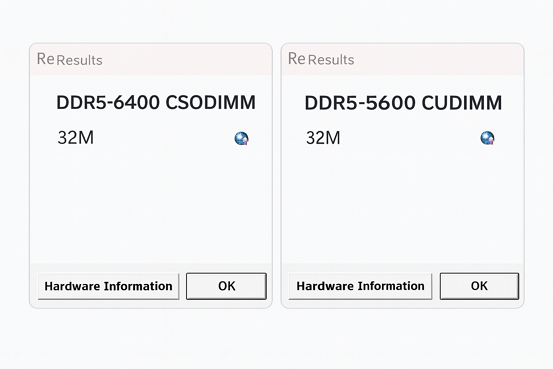
Task: Click the globe icon in the DDR5-6400 CSODIMM dialog
Action: (x=242, y=138)
